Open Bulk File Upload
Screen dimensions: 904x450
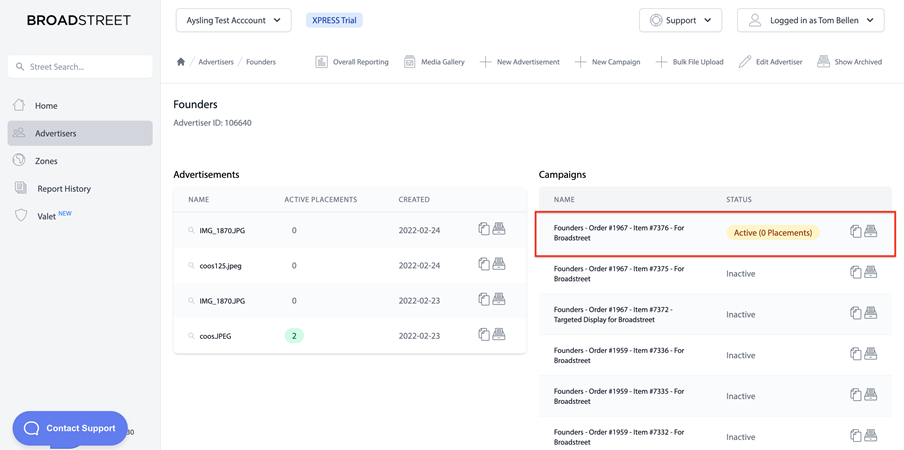(690, 62)
